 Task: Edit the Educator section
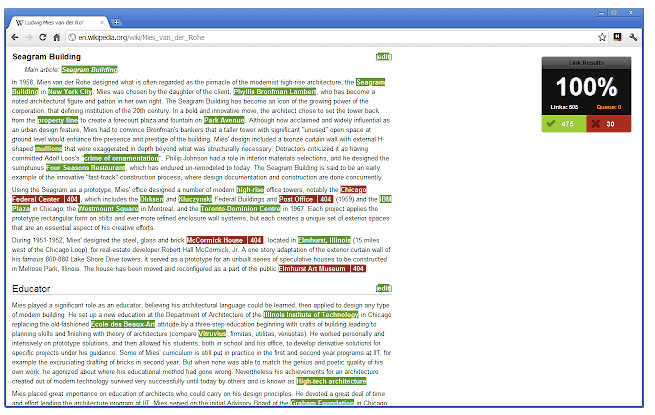(x=383, y=288)
